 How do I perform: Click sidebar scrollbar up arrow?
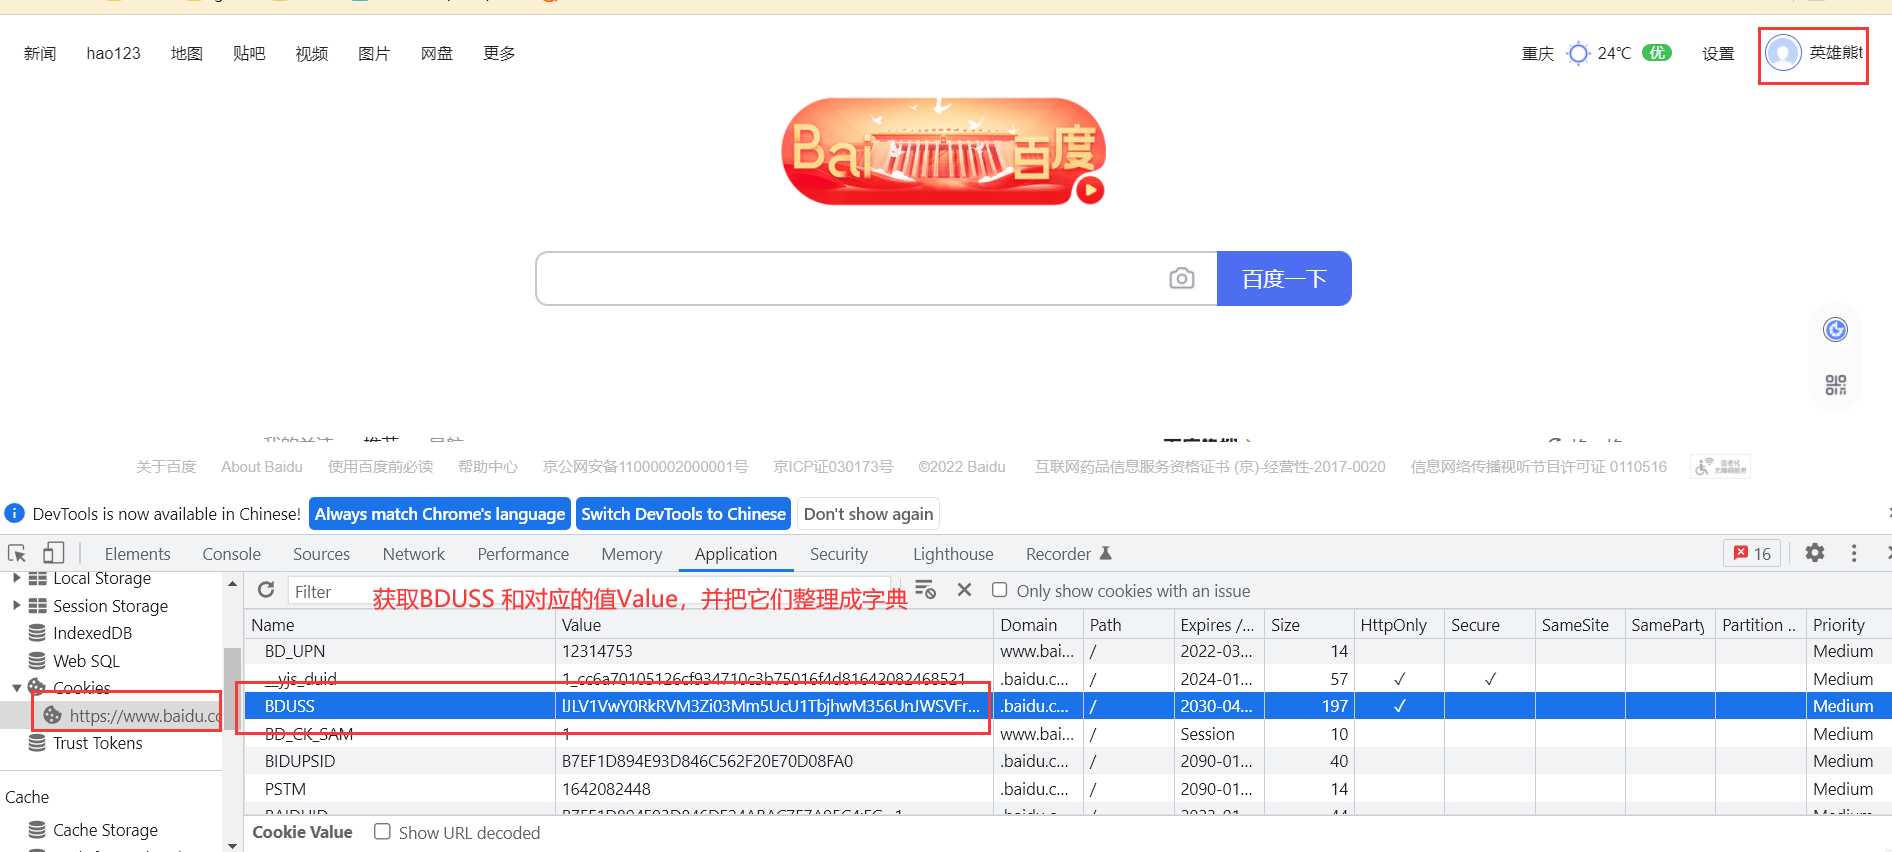pos(232,583)
